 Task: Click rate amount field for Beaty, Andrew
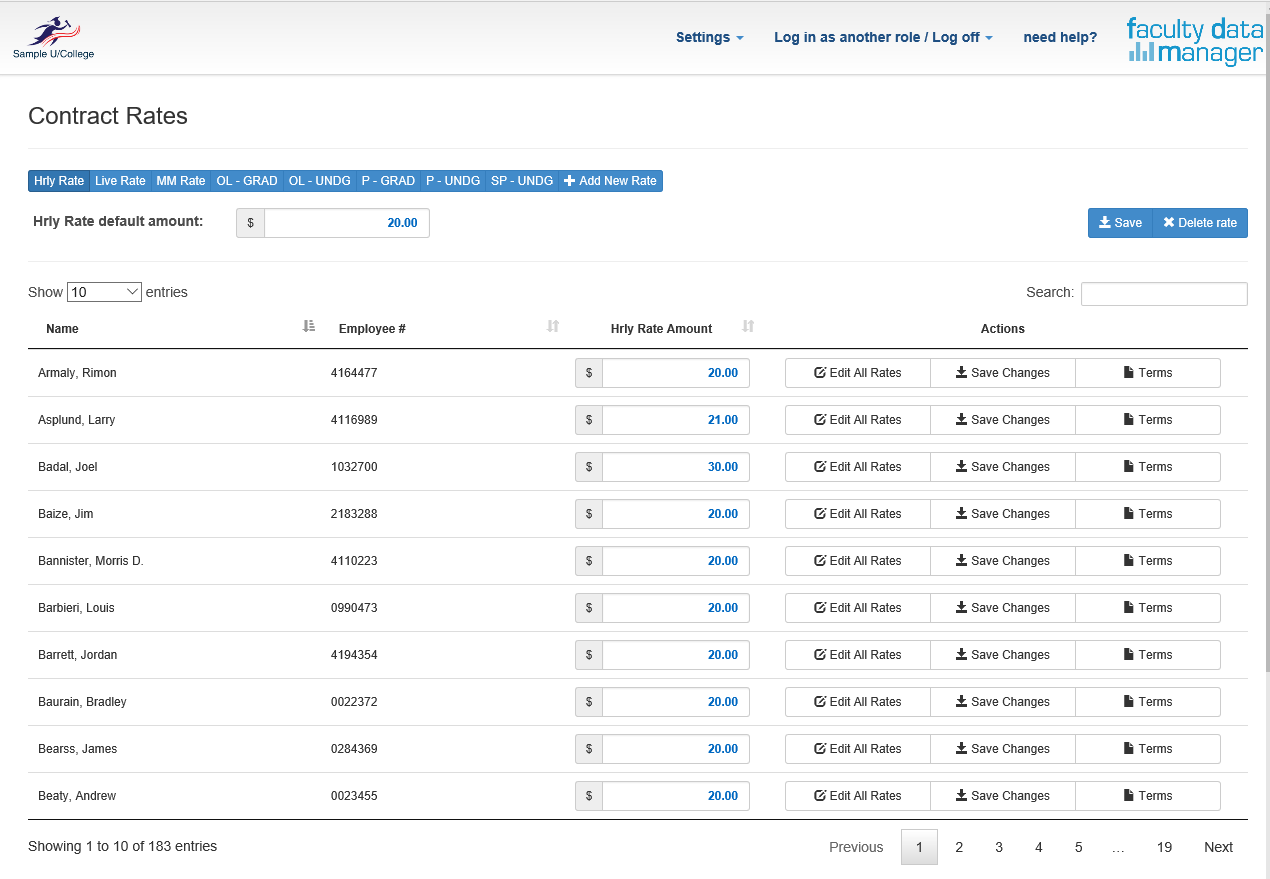pyautogui.click(x=676, y=796)
